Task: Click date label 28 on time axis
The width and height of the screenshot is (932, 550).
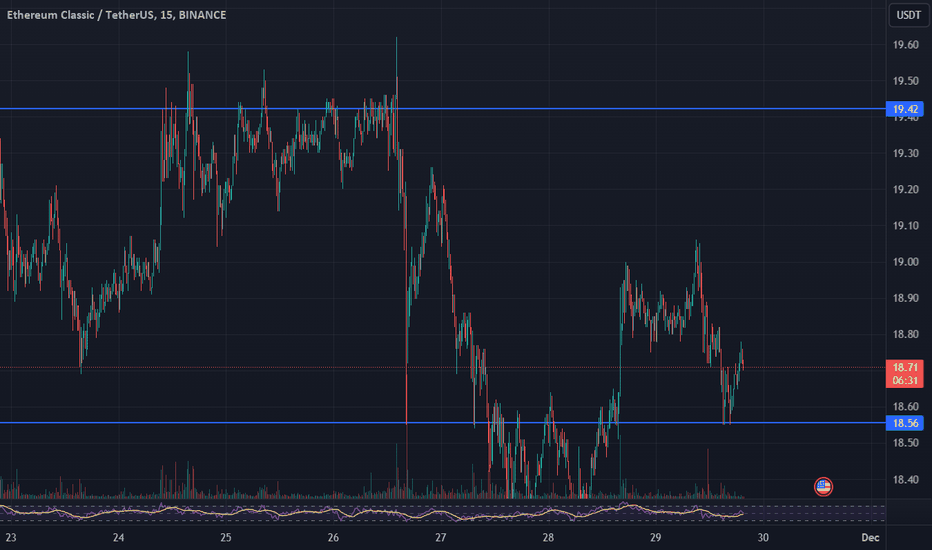Action: coord(548,538)
